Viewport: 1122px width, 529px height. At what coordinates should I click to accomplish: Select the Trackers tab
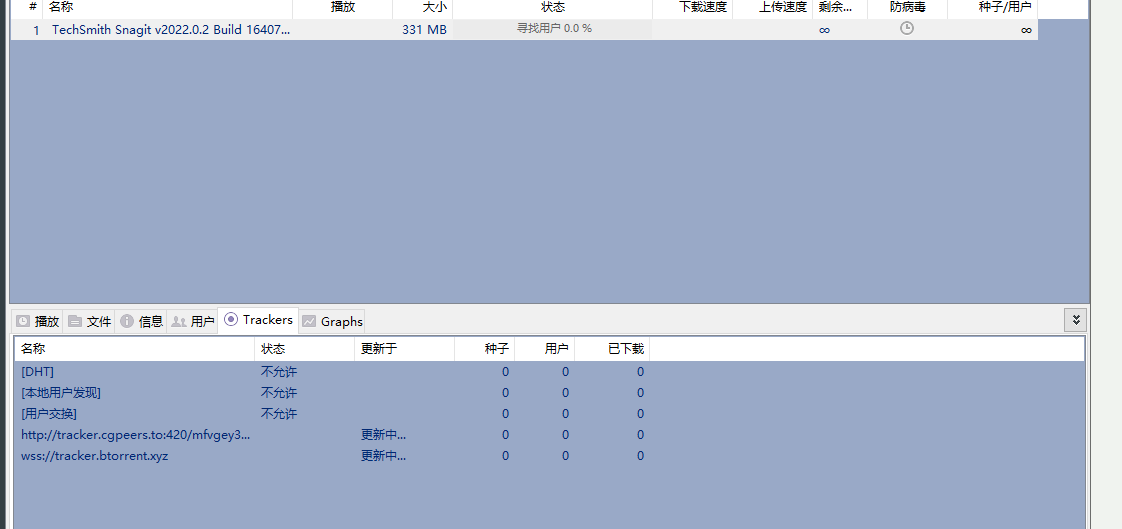(258, 320)
